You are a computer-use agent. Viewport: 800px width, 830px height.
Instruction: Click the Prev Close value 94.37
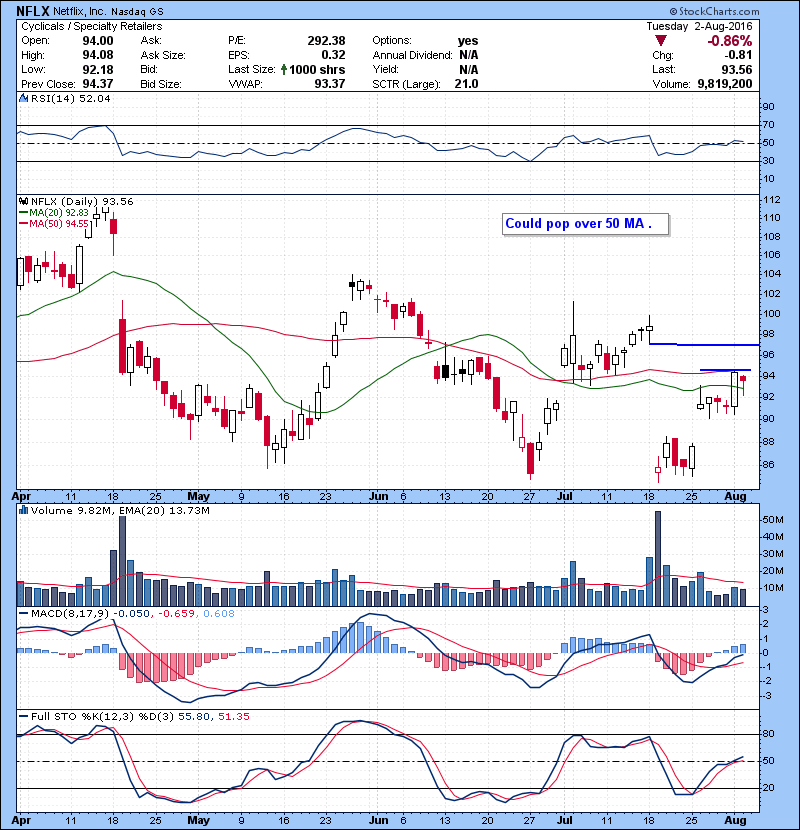pyautogui.click(x=98, y=84)
